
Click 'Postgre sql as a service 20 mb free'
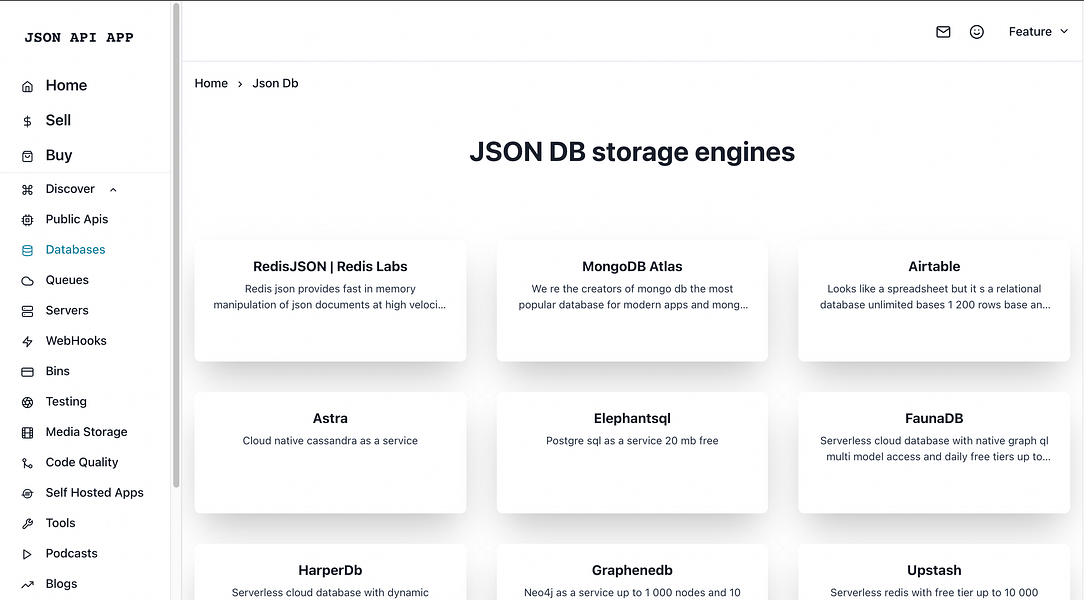(632, 441)
